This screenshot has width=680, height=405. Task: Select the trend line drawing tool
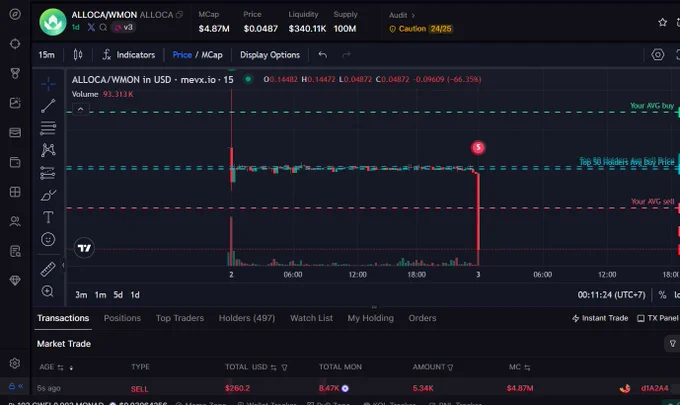[x=48, y=106]
